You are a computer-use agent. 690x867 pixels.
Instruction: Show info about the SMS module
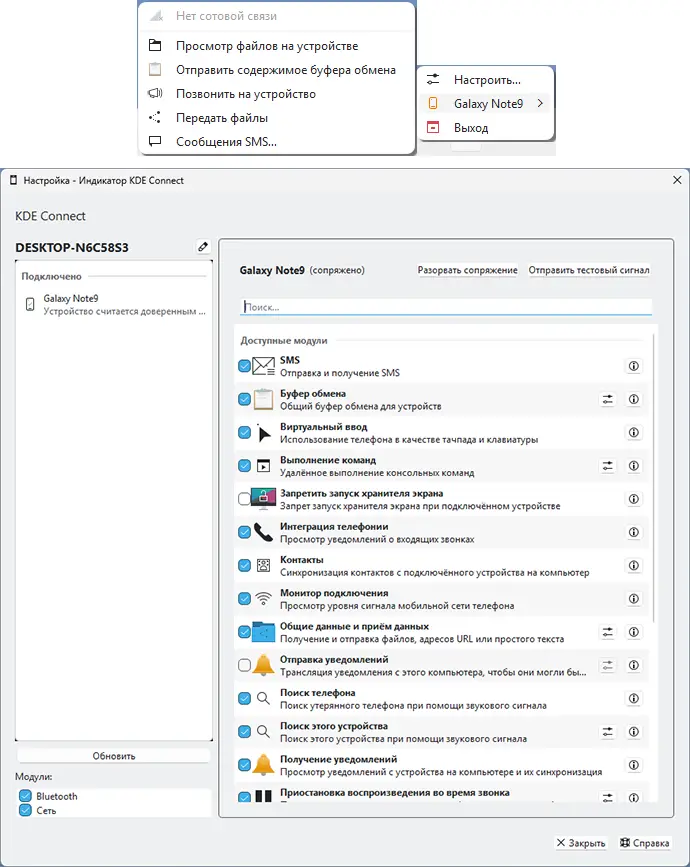(633, 367)
